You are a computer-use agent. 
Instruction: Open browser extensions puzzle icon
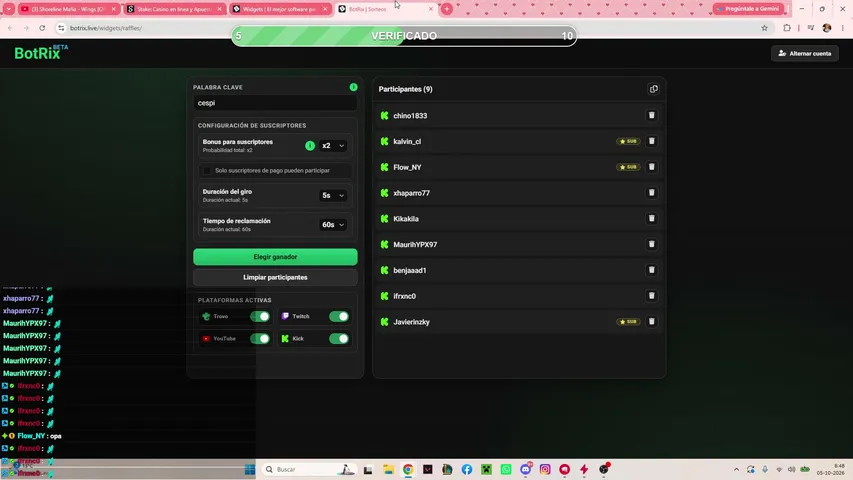tap(787, 28)
